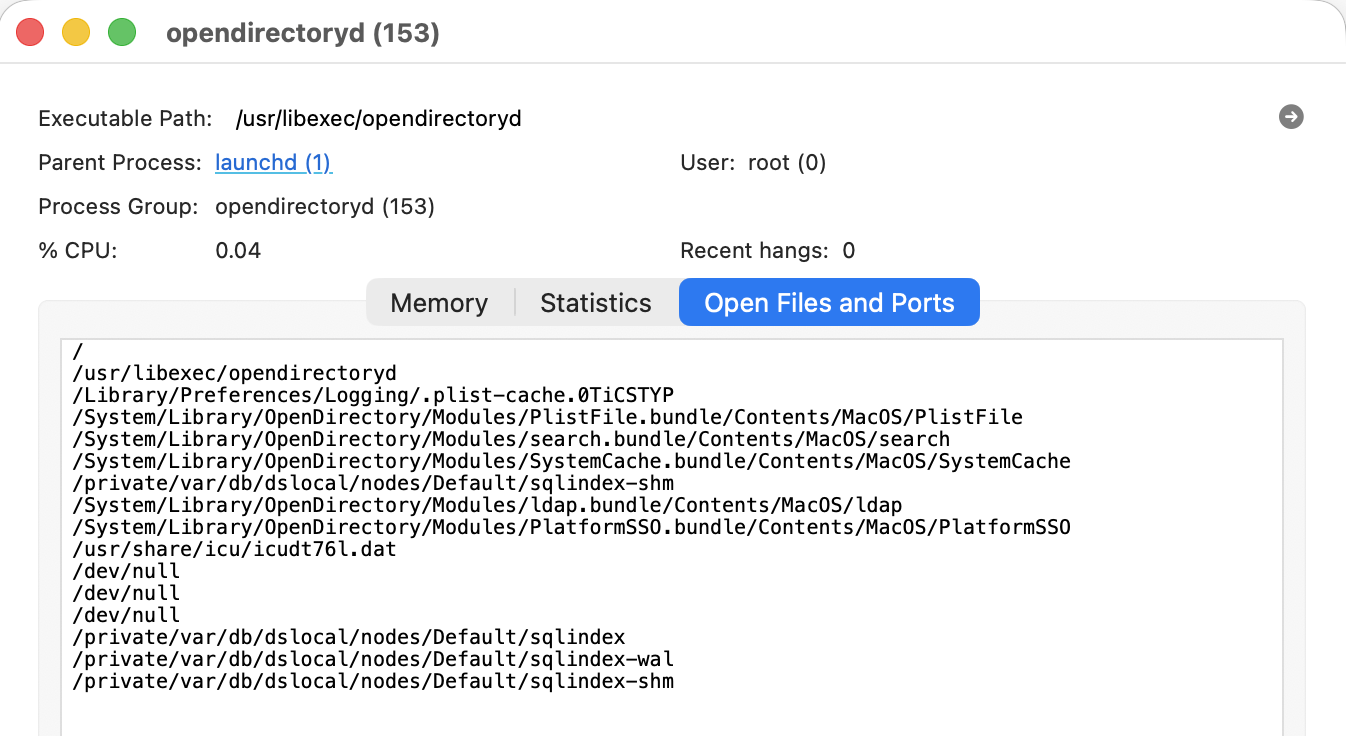Click the PlistFile.bundle path entry
Image resolution: width=1346 pixels, height=736 pixels.
[547, 417]
